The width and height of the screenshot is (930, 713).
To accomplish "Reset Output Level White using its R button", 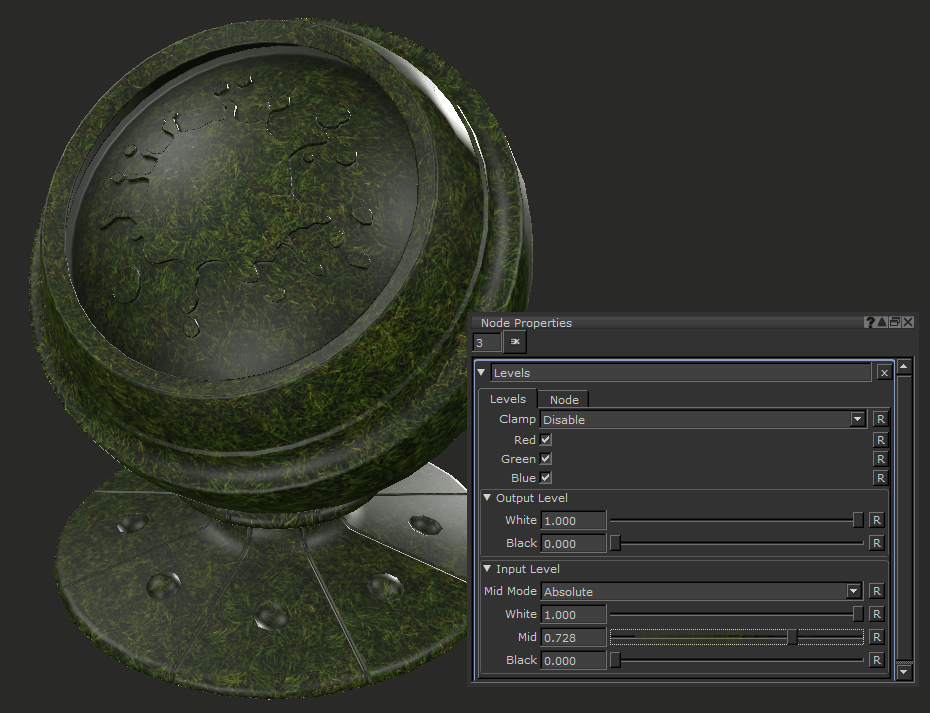I will (x=876, y=520).
